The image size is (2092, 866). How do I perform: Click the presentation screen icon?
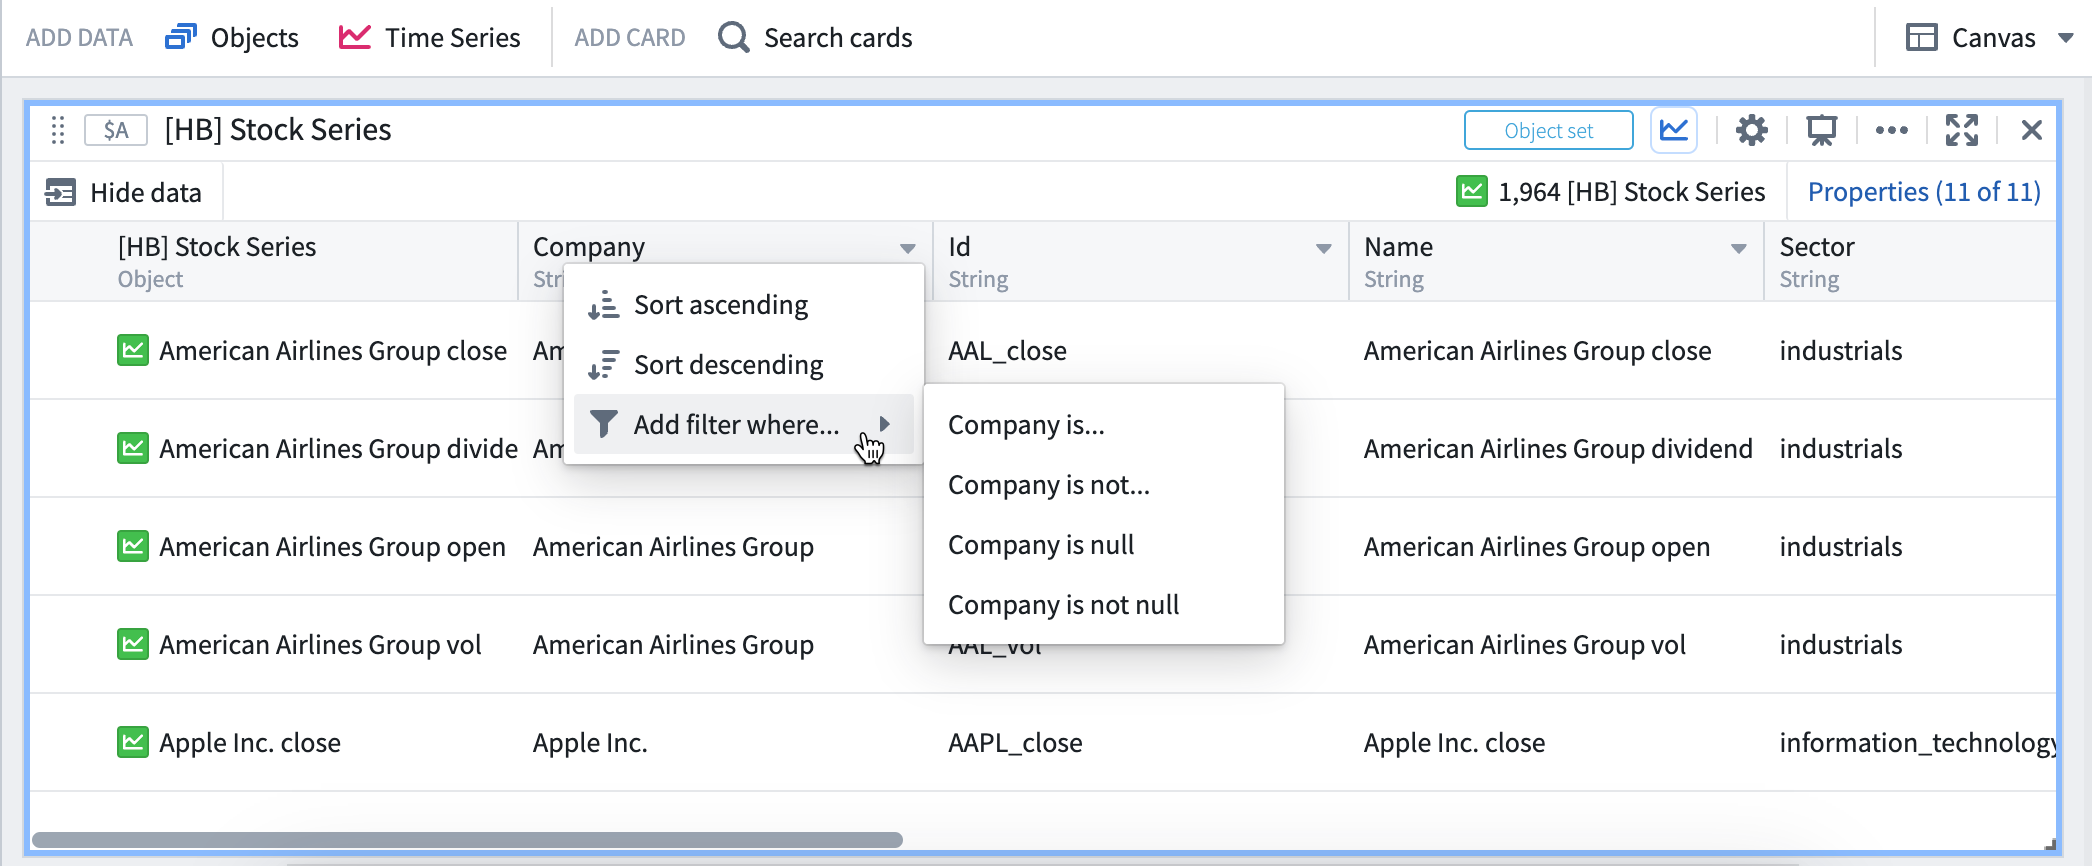point(1821,130)
